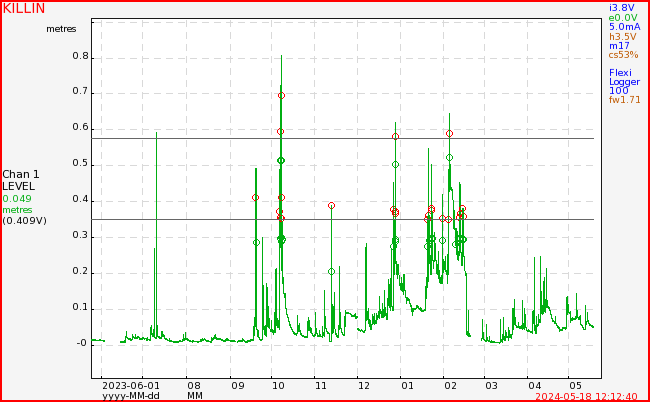
Task: Select the red marker atop the February peak
Action: click(449, 134)
